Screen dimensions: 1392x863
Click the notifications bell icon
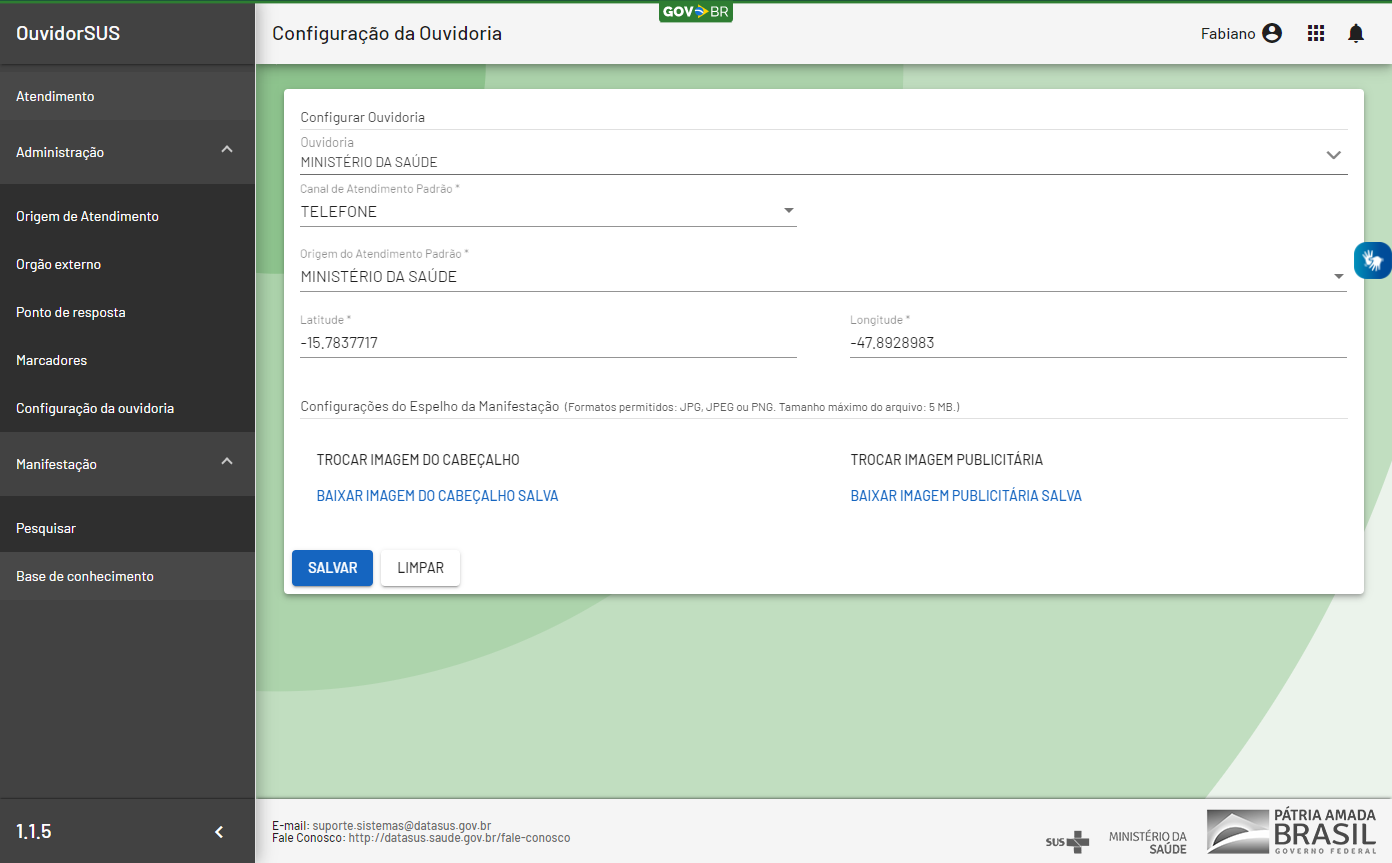pyautogui.click(x=1356, y=33)
